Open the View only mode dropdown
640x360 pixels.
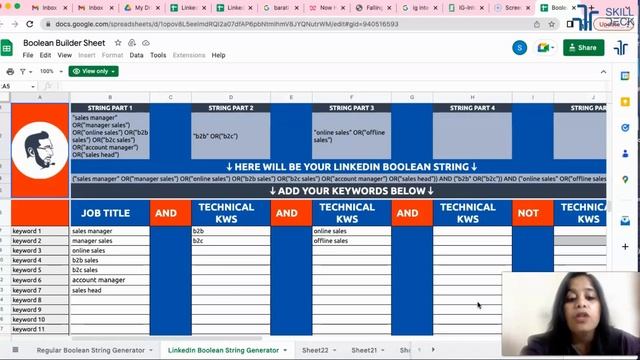(x=93, y=71)
